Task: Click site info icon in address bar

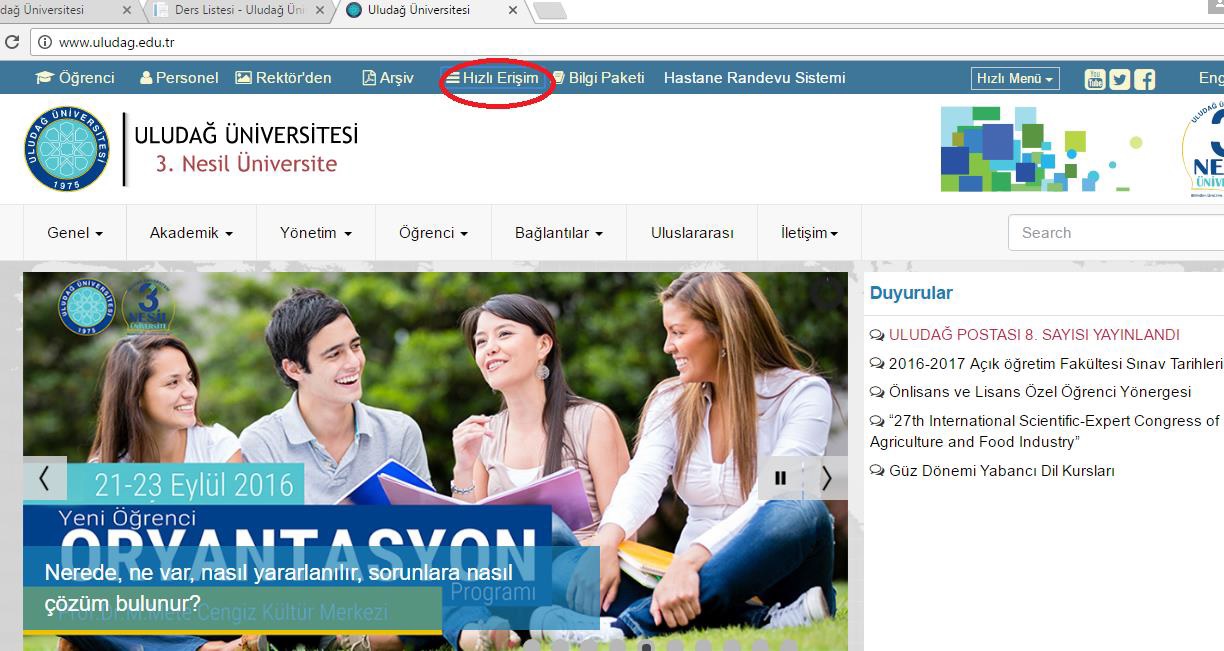Action: 44,43
